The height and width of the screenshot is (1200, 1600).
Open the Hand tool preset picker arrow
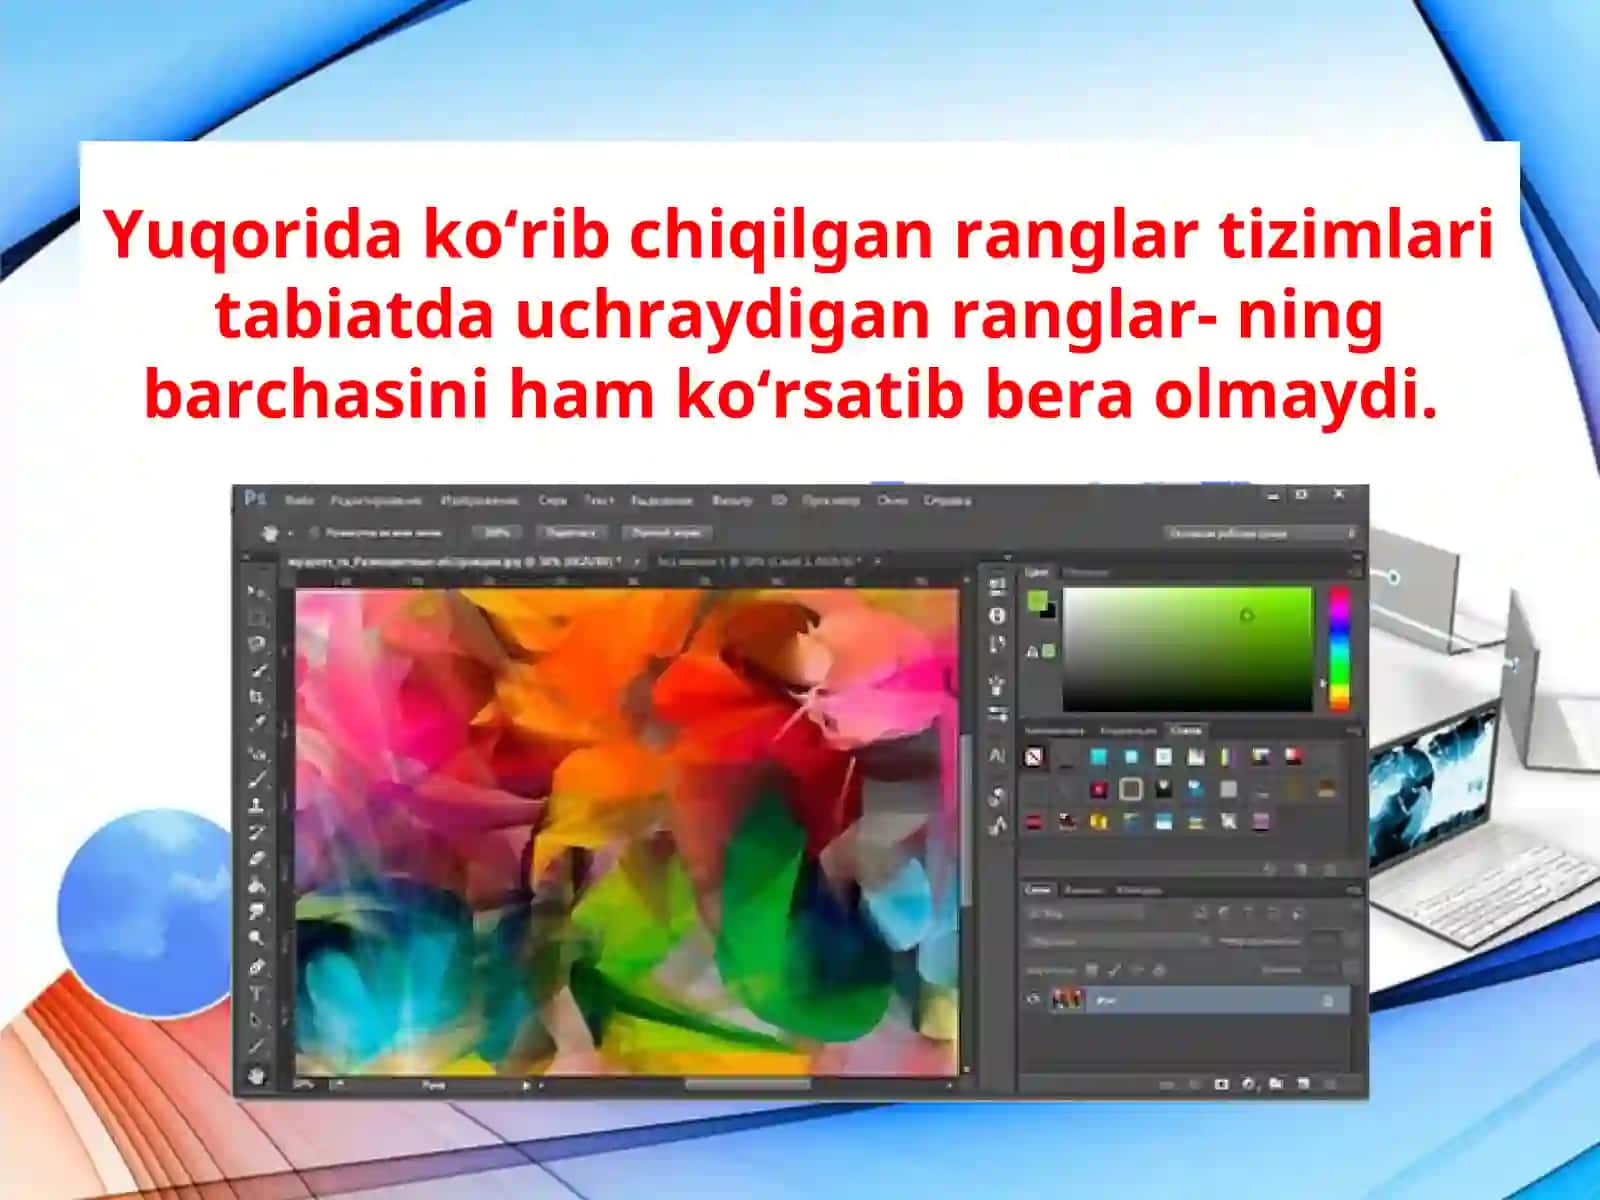[290, 534]
